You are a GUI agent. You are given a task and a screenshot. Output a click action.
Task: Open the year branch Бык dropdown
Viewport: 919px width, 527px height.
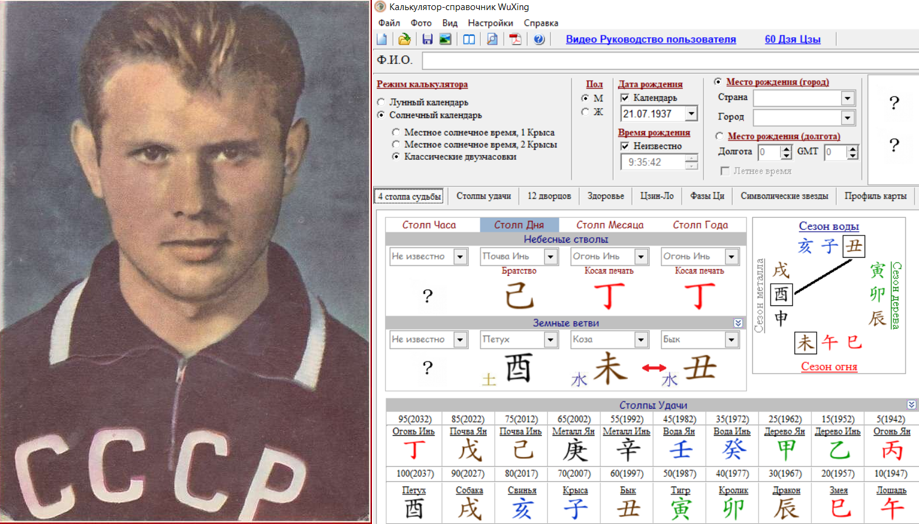tap(731, 339)
